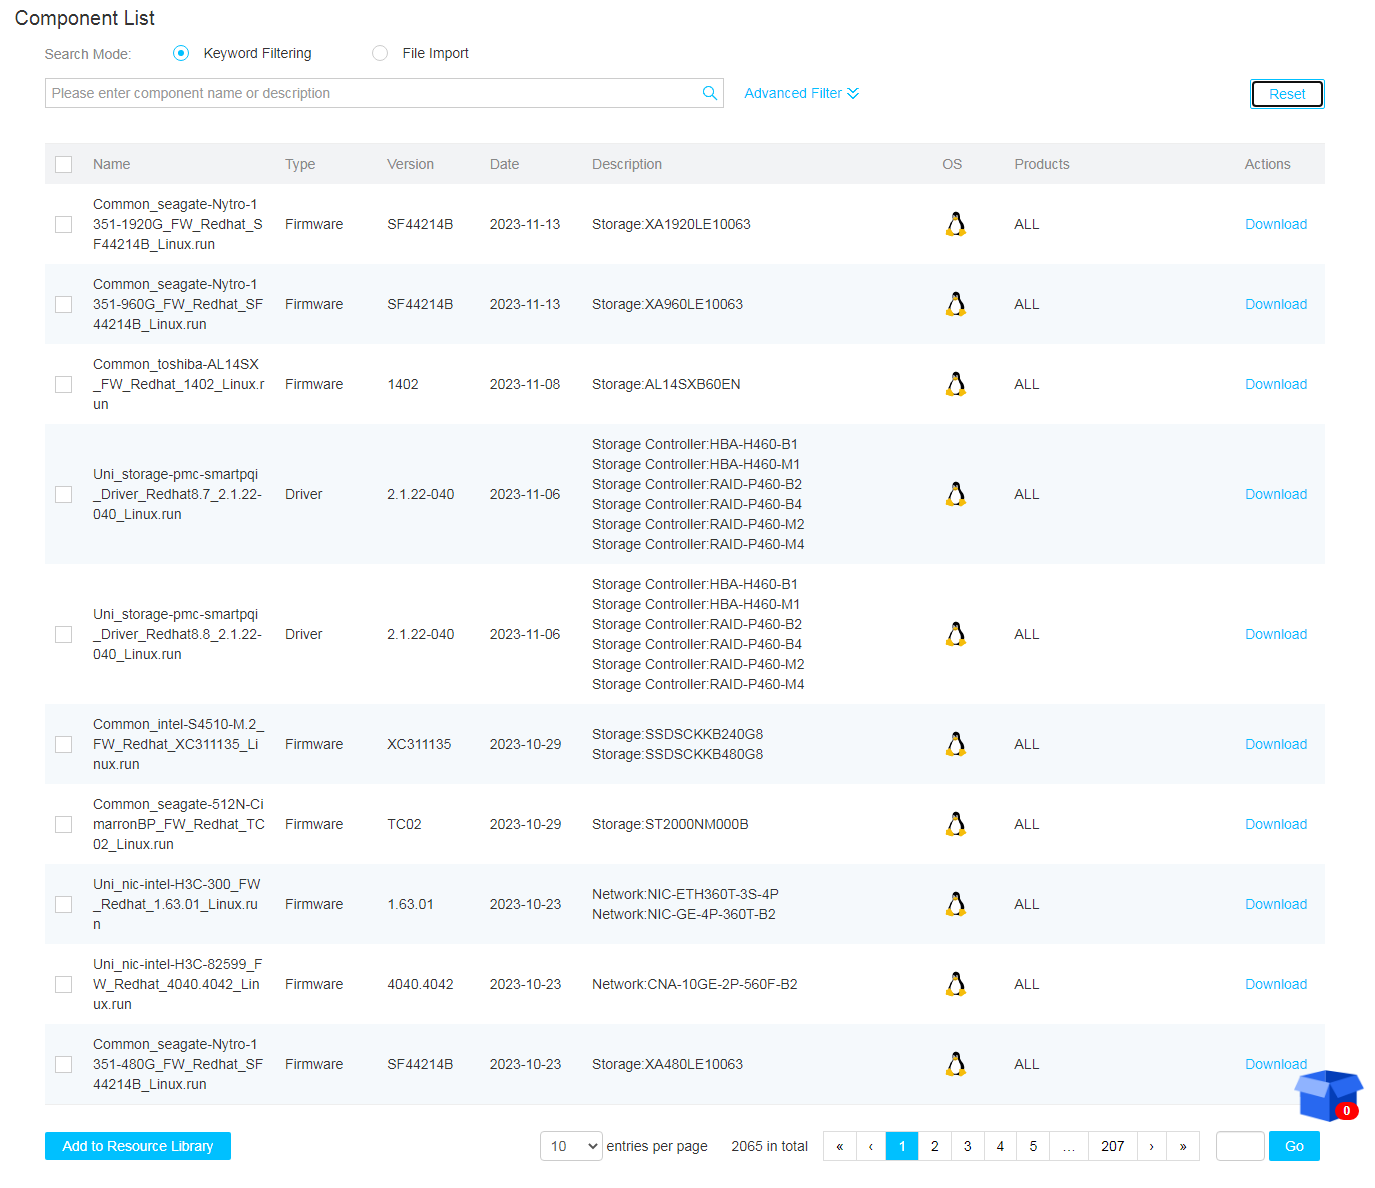Viewport: 1375px width, 1188px height.
Task: Go to page 5
Action: click(x=1033, y=1146)
